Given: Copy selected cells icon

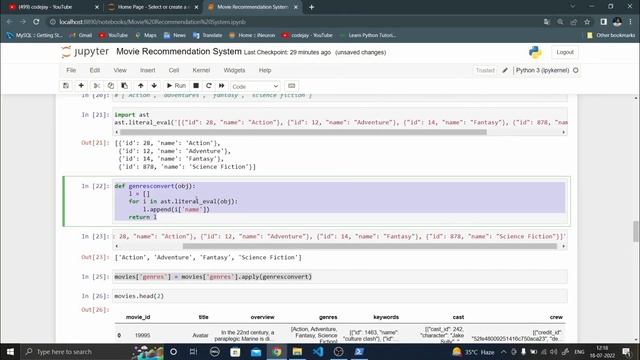Looking at the screenshot, I should coord(111,86).
